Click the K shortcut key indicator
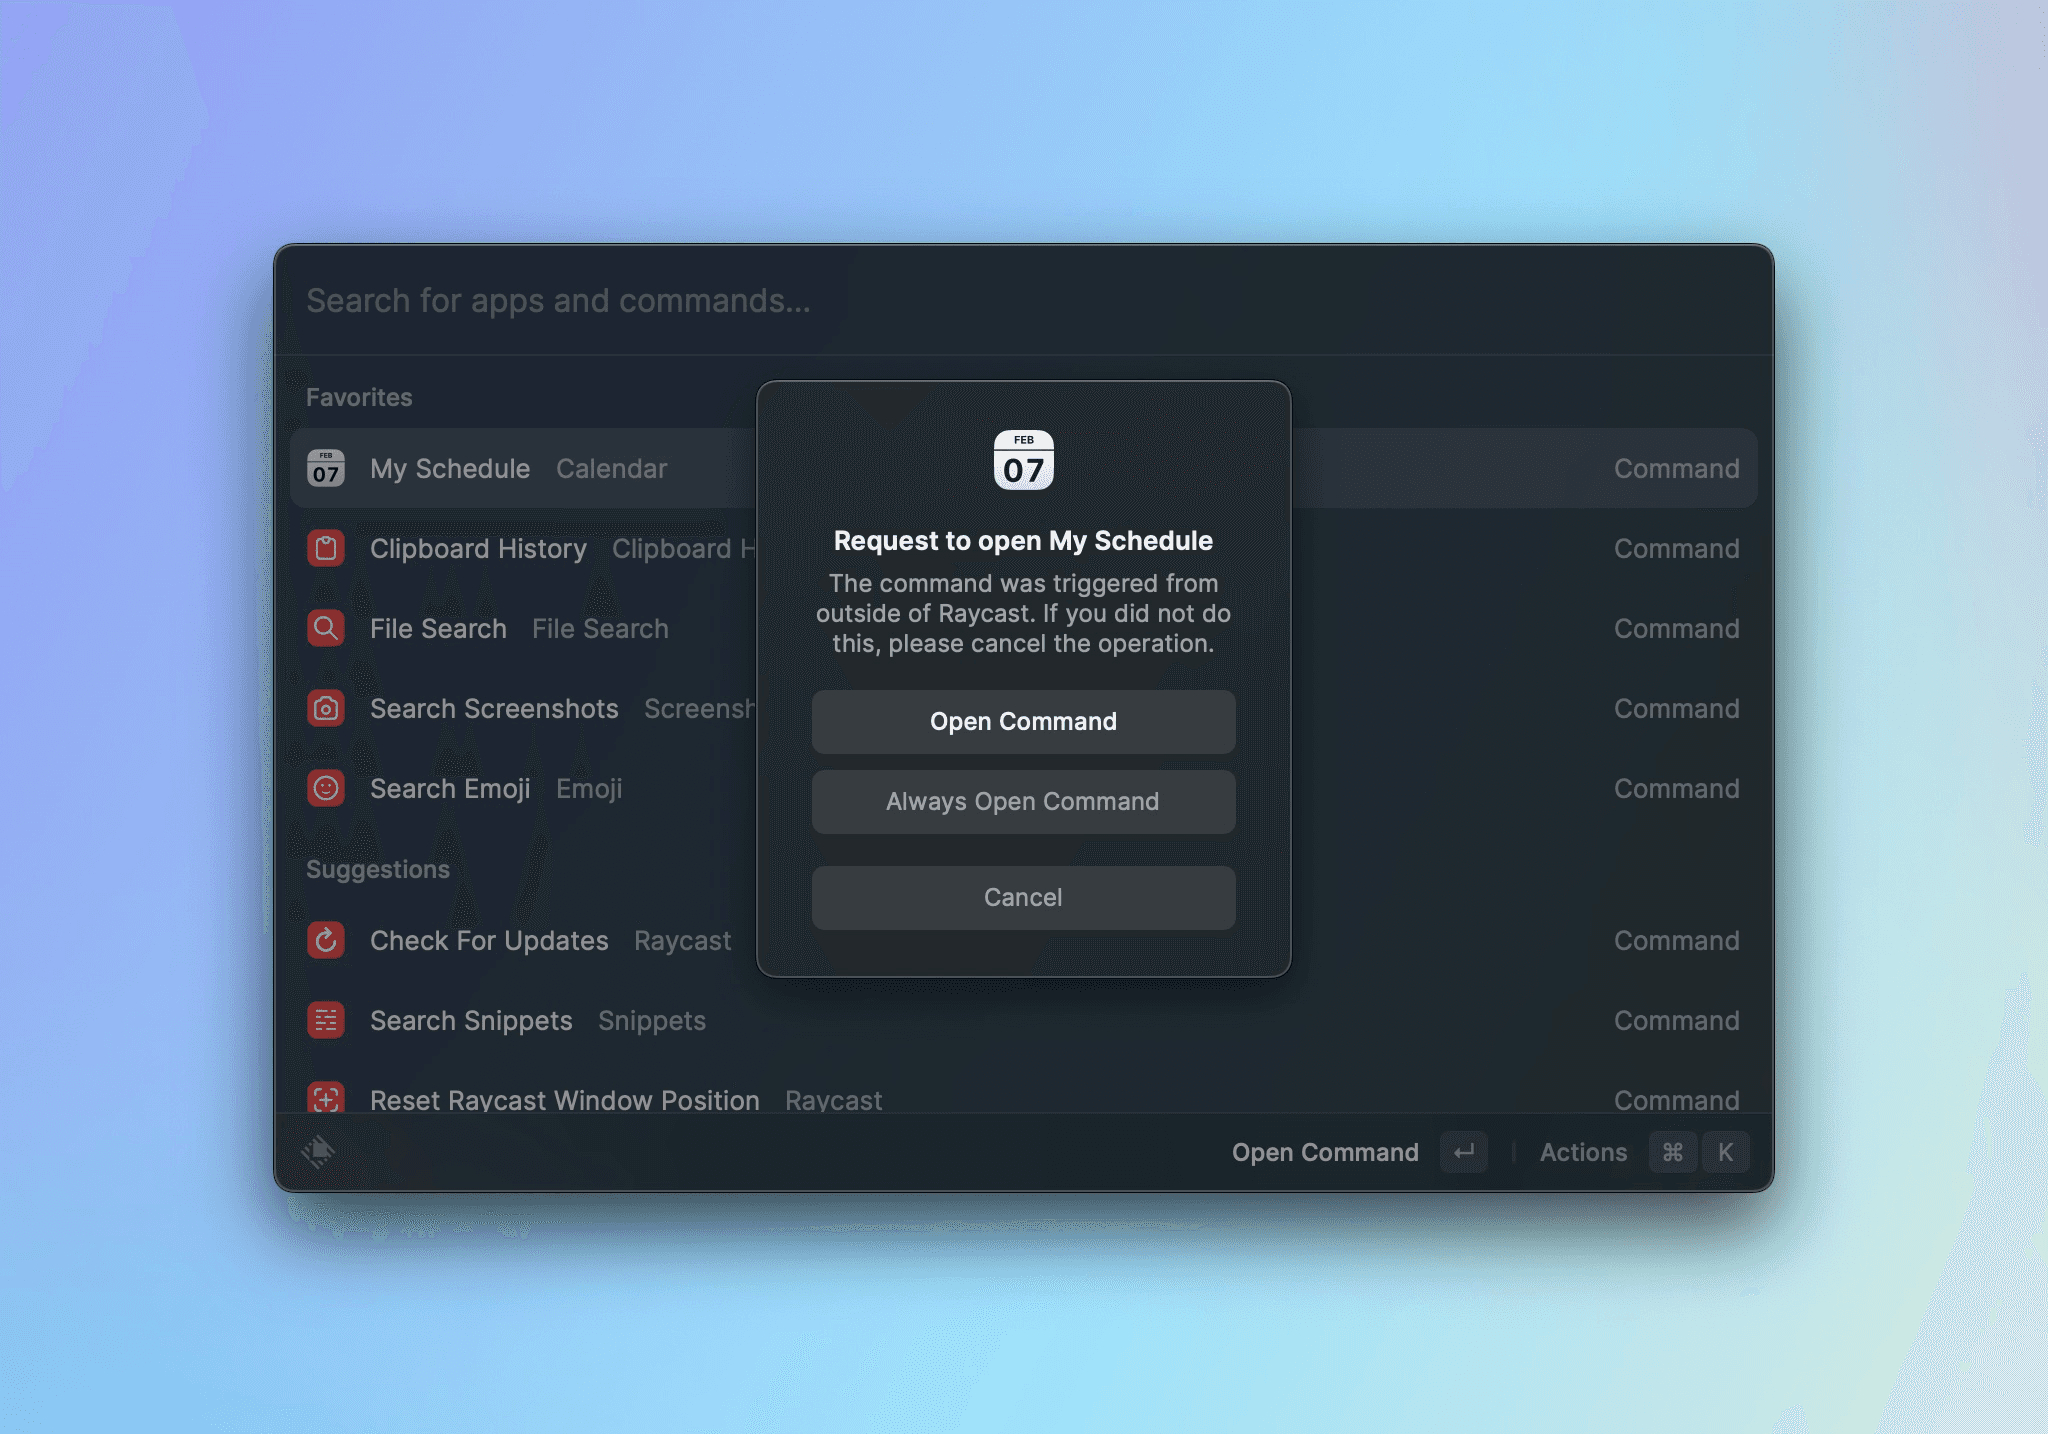This screenshot has height=1434, width=2048. tap(1726, 1152)
